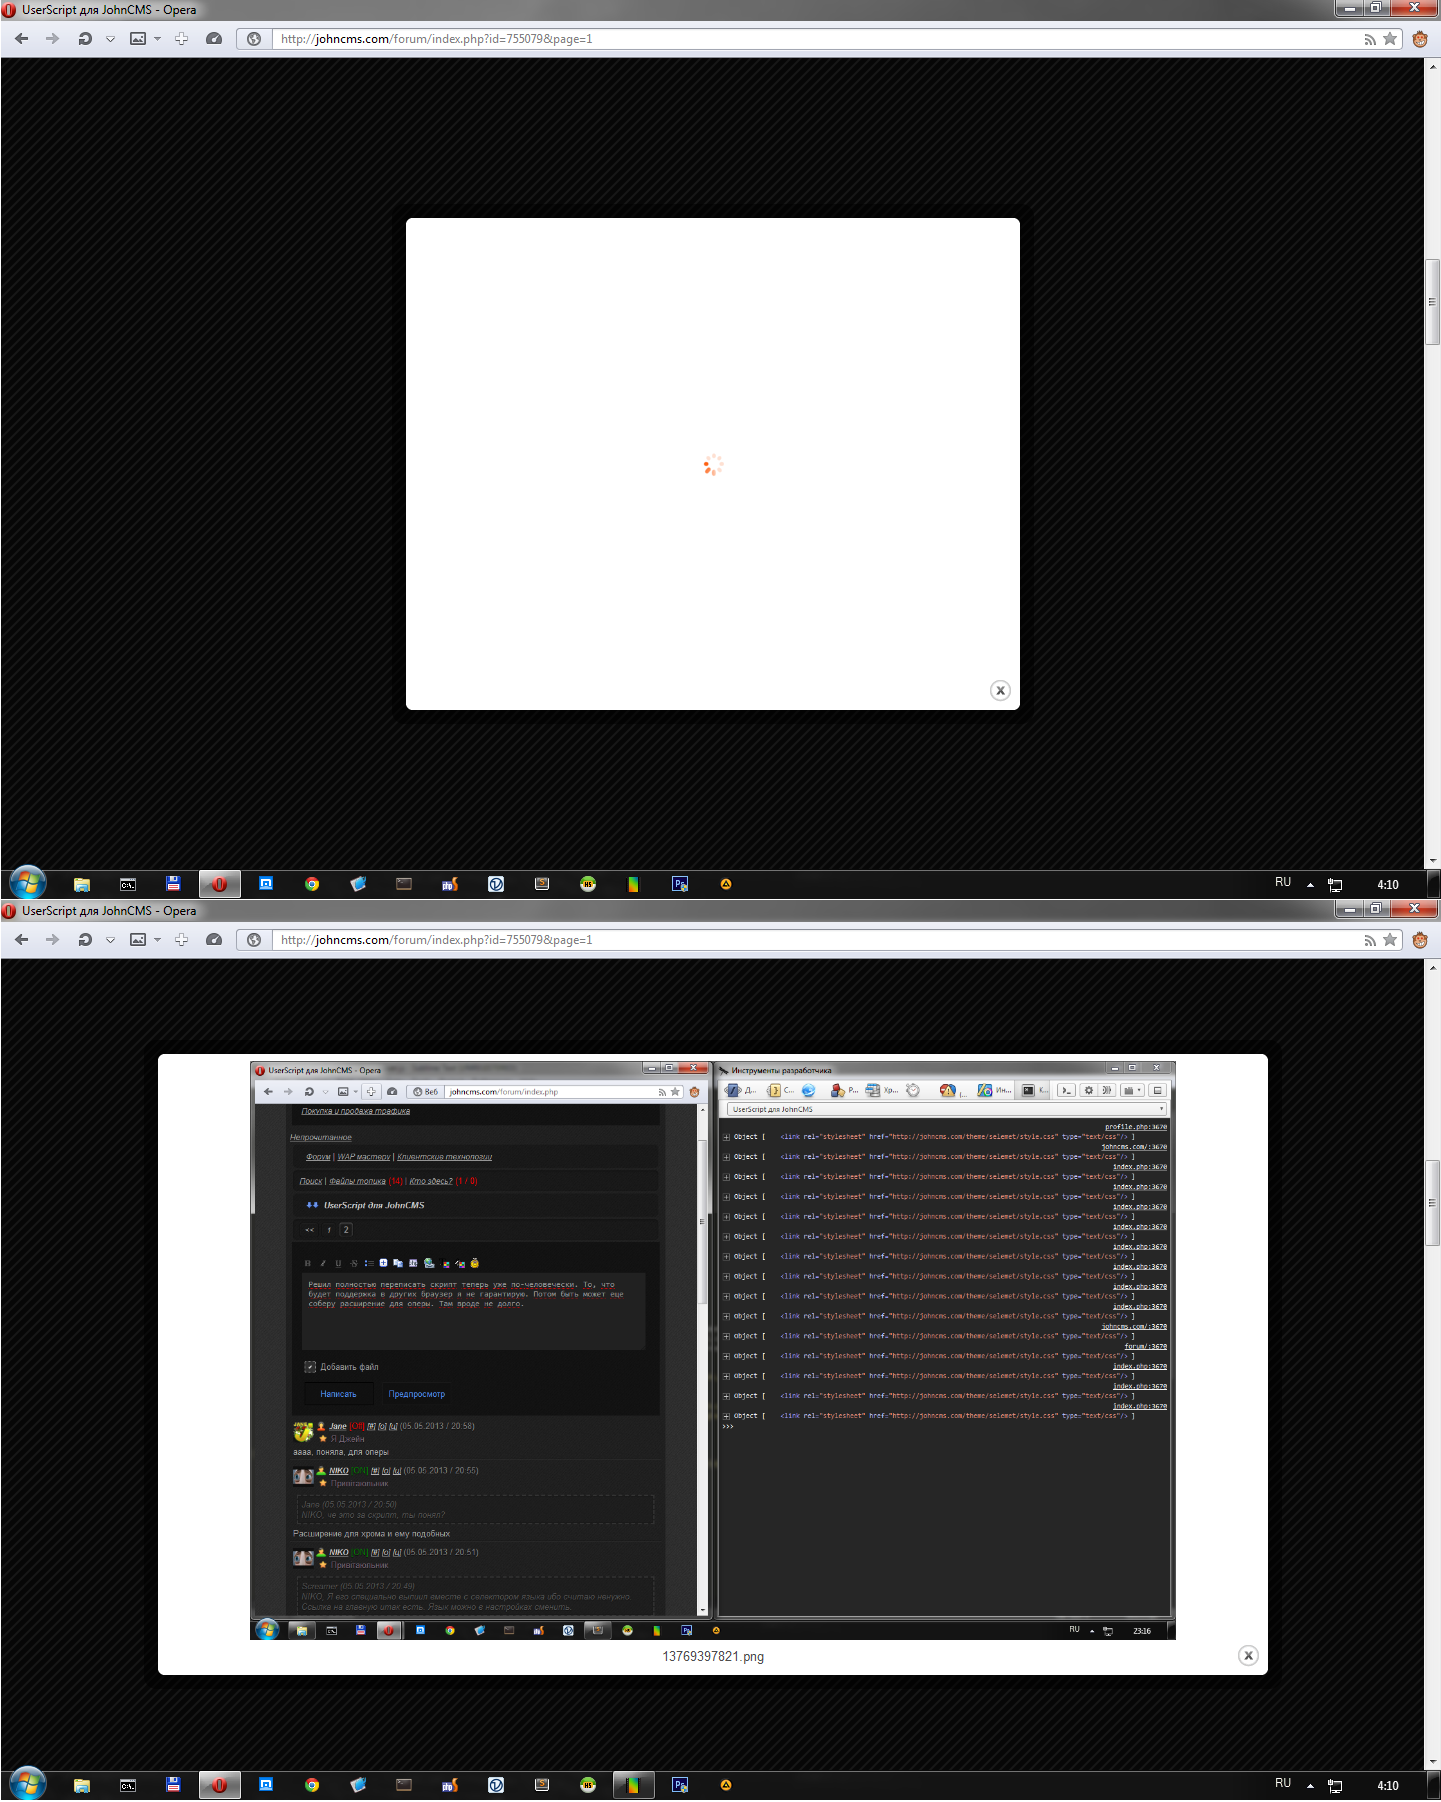This screenshot has width=1441, height=1802.
Task: Click the Forward arrow in the lower Opera window
Action: (53, 940)
